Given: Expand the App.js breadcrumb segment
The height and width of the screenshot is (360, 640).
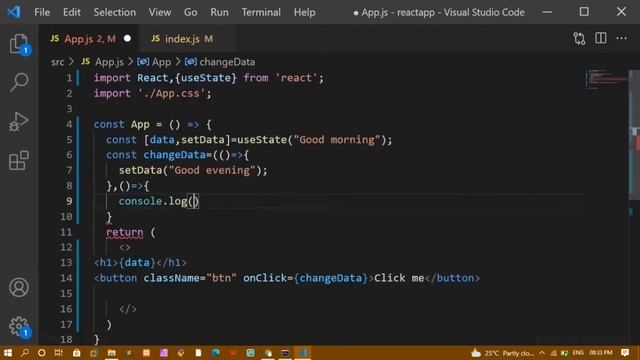Looking at the screenshot, I should tap(102, 62).
